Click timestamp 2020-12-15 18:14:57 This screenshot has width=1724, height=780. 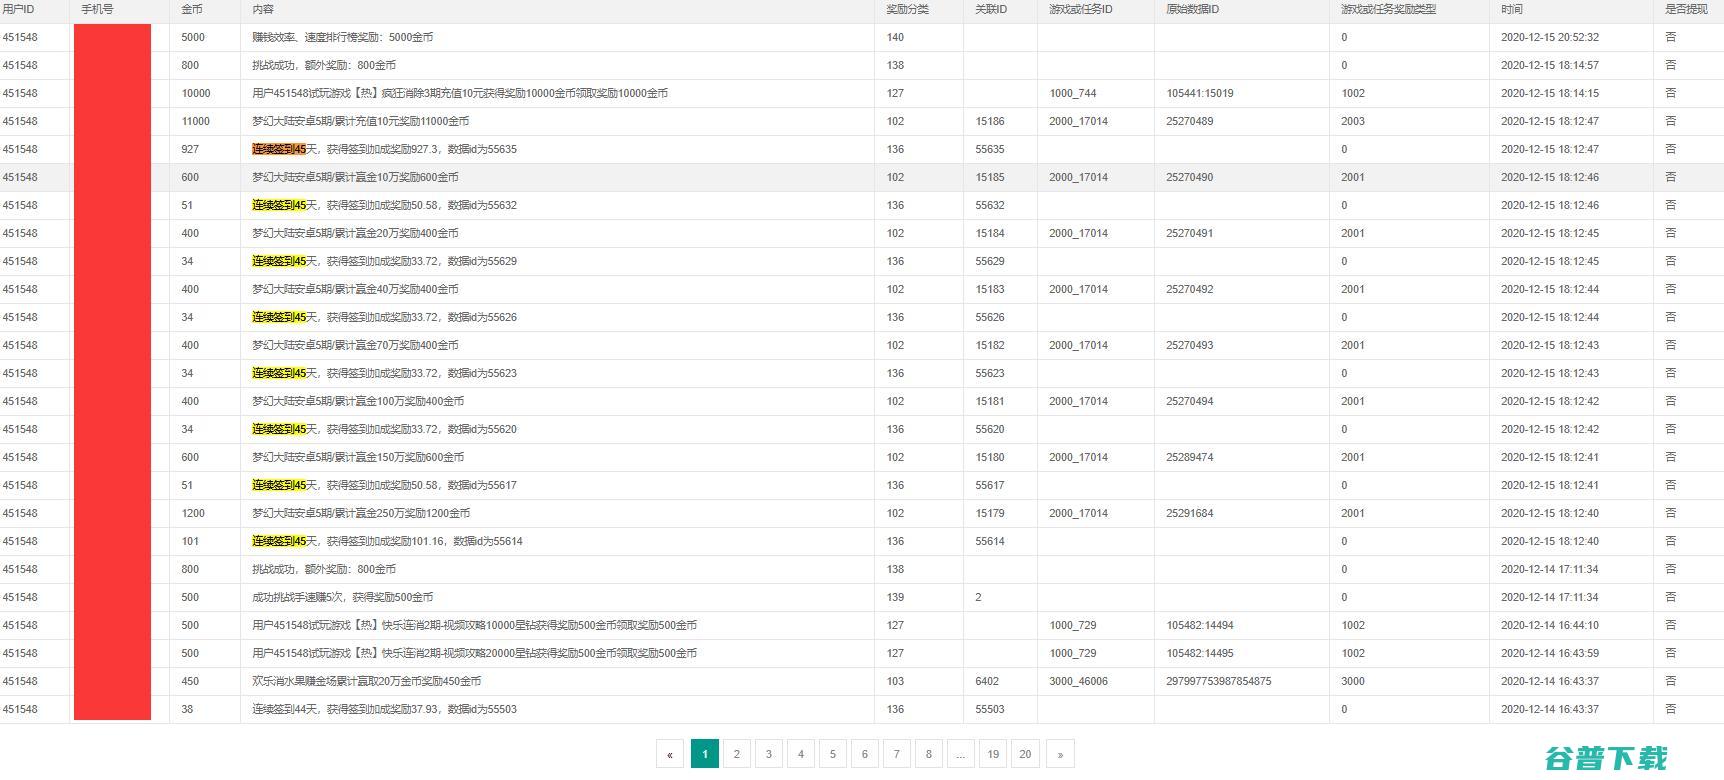point(1550,65)
